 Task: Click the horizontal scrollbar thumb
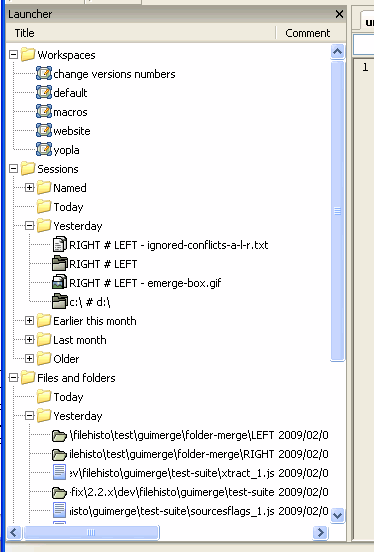[x=91, y=532]
